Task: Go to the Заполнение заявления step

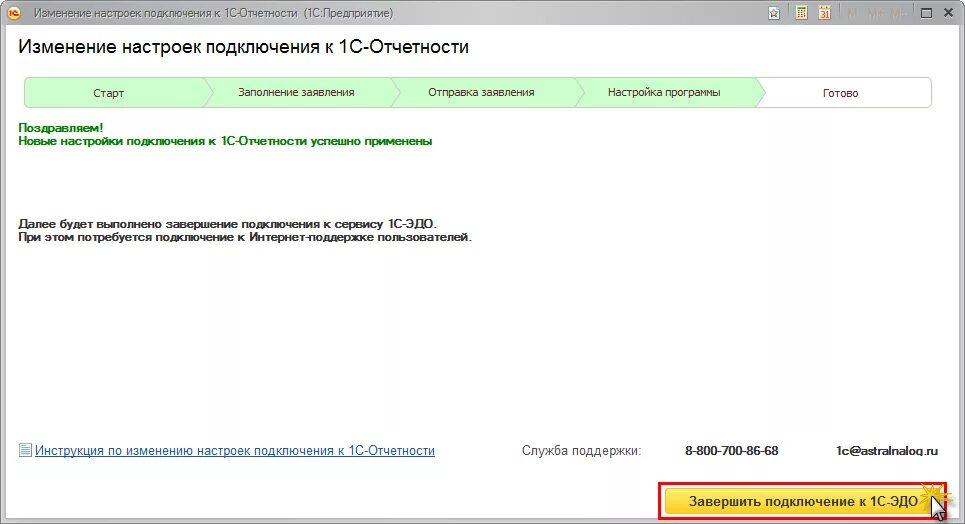Action: tap(297, 93)
